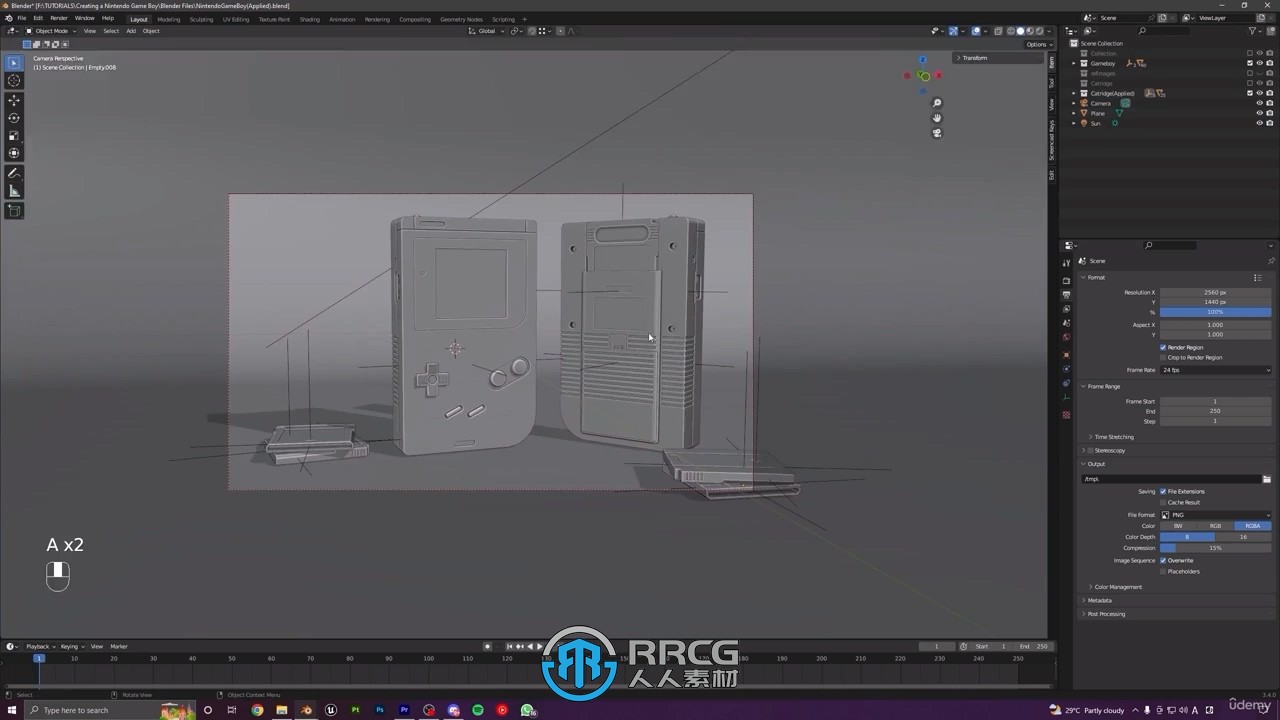The height and width of the screenshot is (720, 1280).
Task: Toggle camera view gizmo icon
Action: 937,133
